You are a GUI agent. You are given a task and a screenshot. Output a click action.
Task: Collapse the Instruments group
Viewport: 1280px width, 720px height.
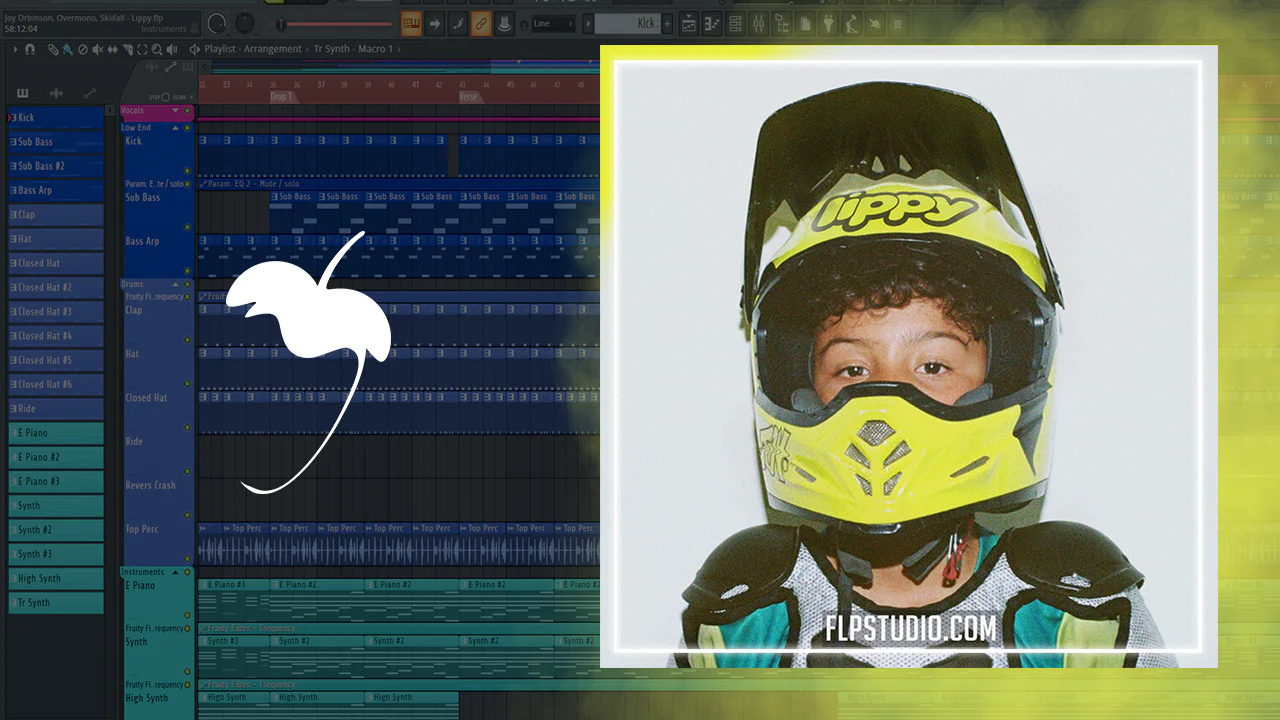pyautogui.click(x=175, y=572)
